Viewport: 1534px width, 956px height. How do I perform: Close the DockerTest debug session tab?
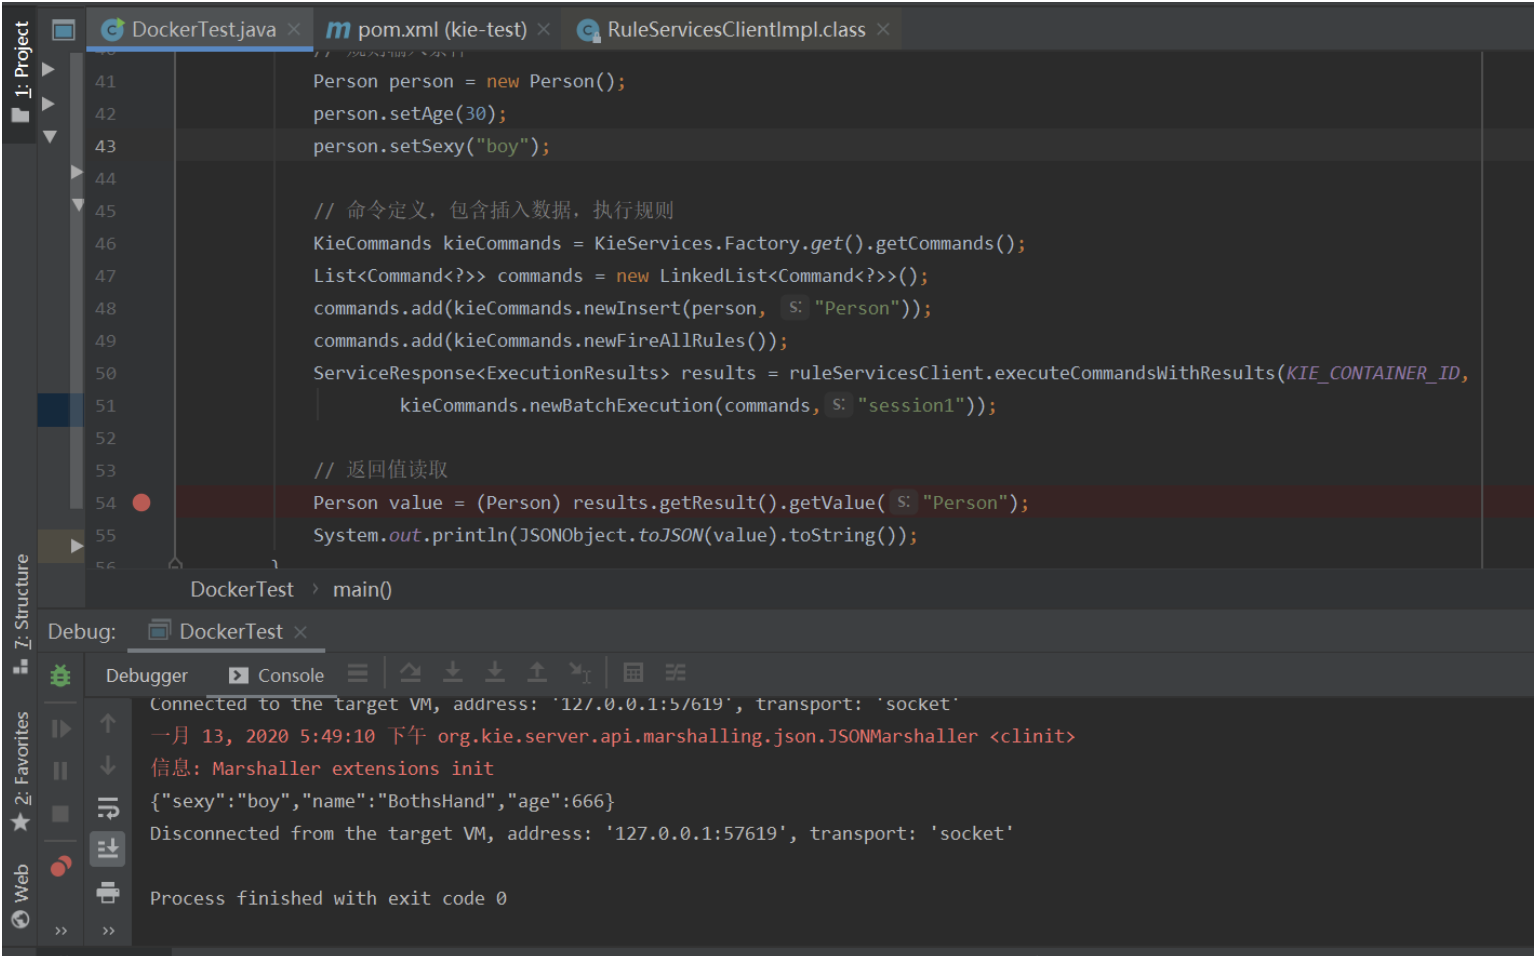point(300,632)
